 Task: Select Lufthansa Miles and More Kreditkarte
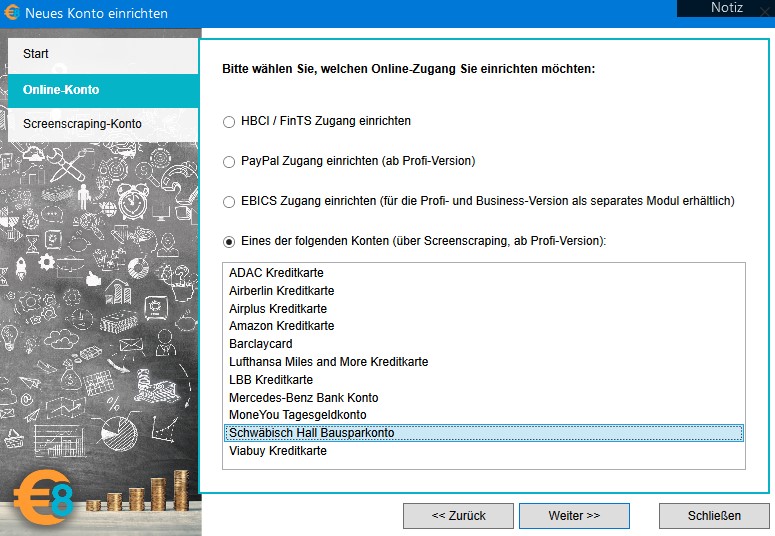point(483,361)
